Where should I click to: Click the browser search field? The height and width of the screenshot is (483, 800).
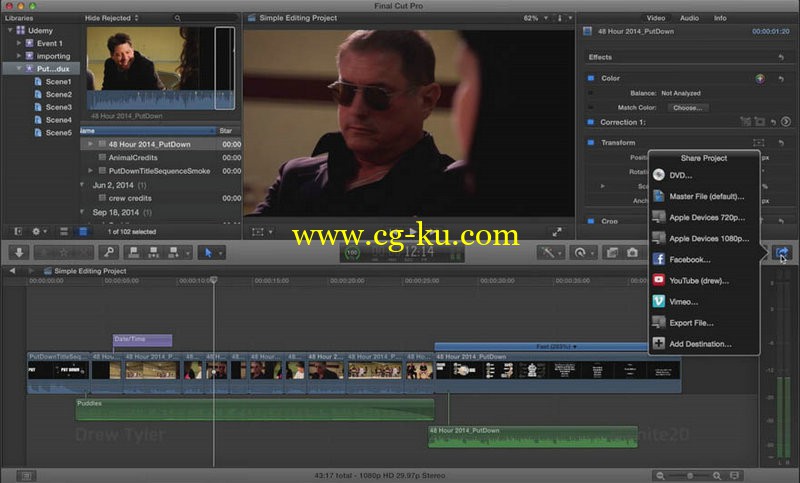point(206,18)
